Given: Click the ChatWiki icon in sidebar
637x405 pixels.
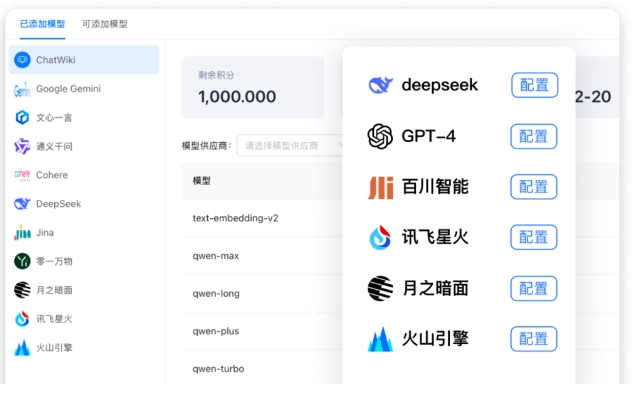Looking at the screenshot, I should (22, 60).
